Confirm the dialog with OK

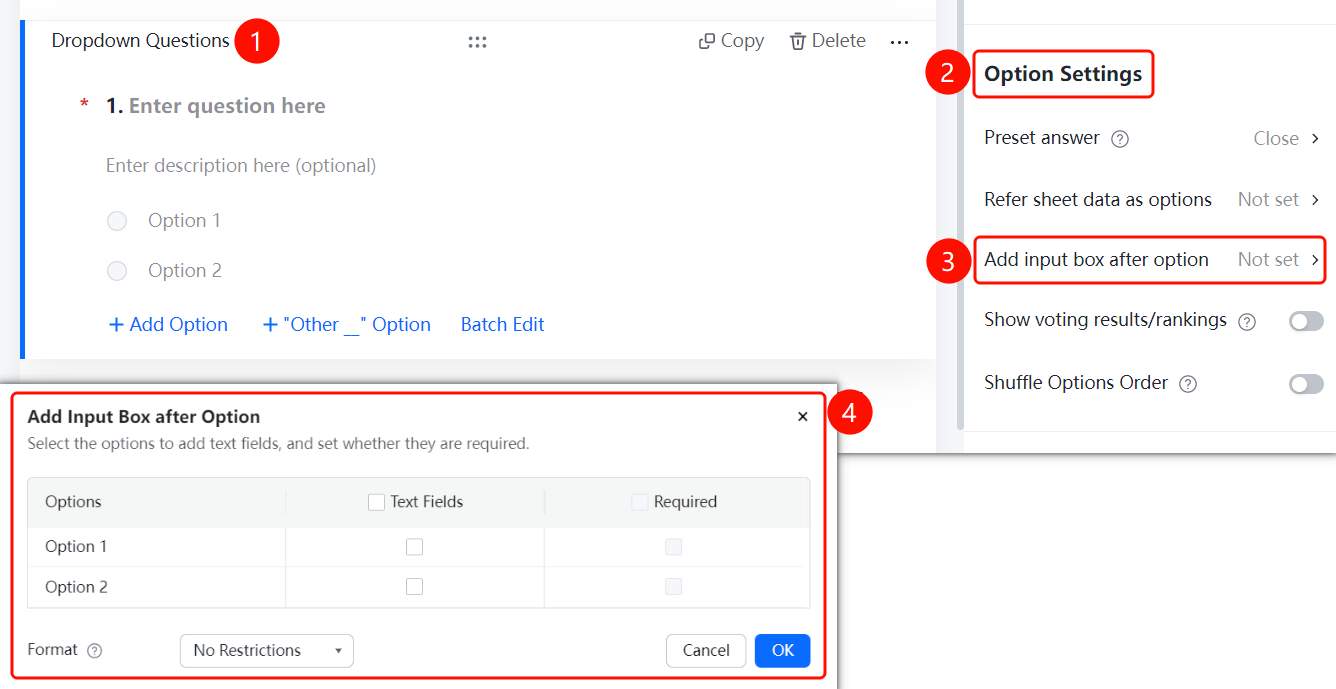(x=783, y=650)
